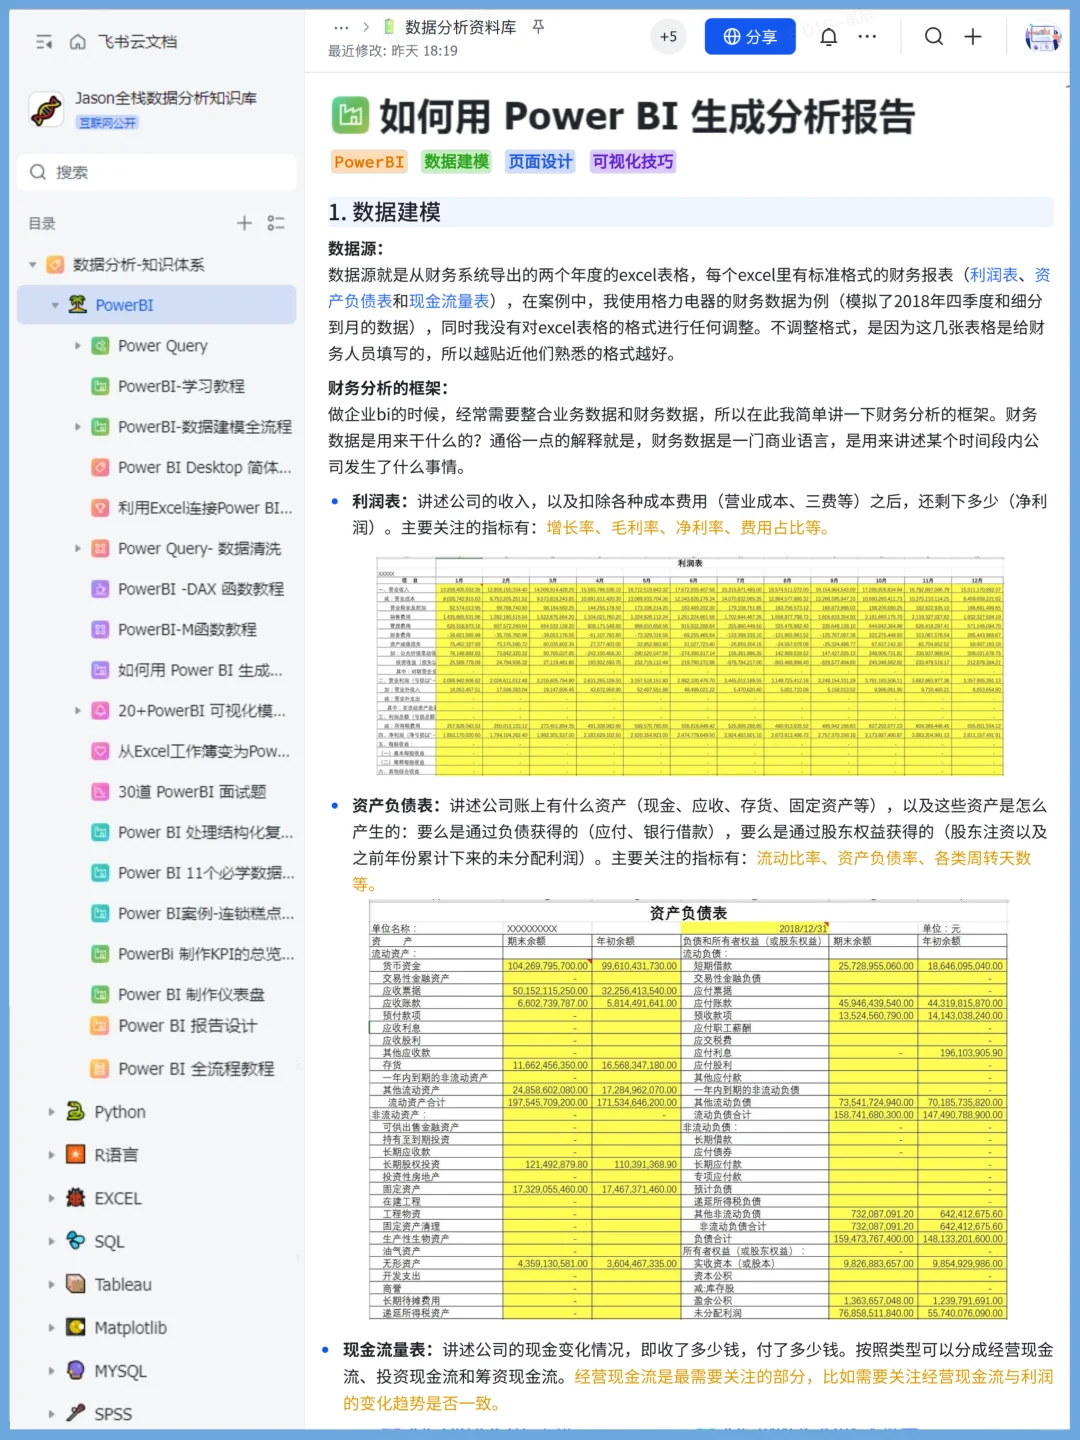The image size is (1080, 1440).
Task: Expand Power Query- 数据清洗 arrow
Action: 78,548
